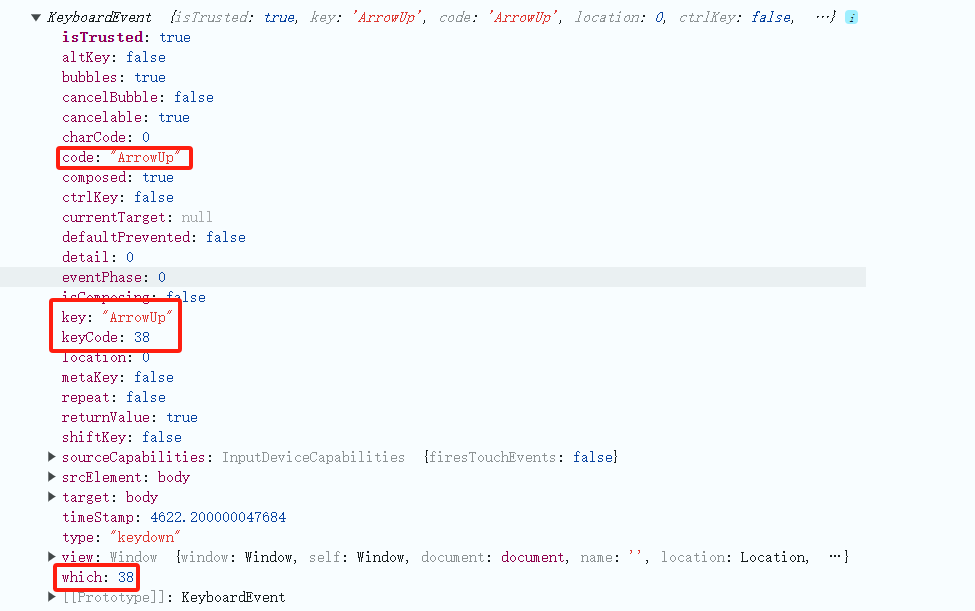The height and width of the screenshot is (611, 975).
Task: Click the InputDeviceCapabilities object label
Action: pos(313,457)
